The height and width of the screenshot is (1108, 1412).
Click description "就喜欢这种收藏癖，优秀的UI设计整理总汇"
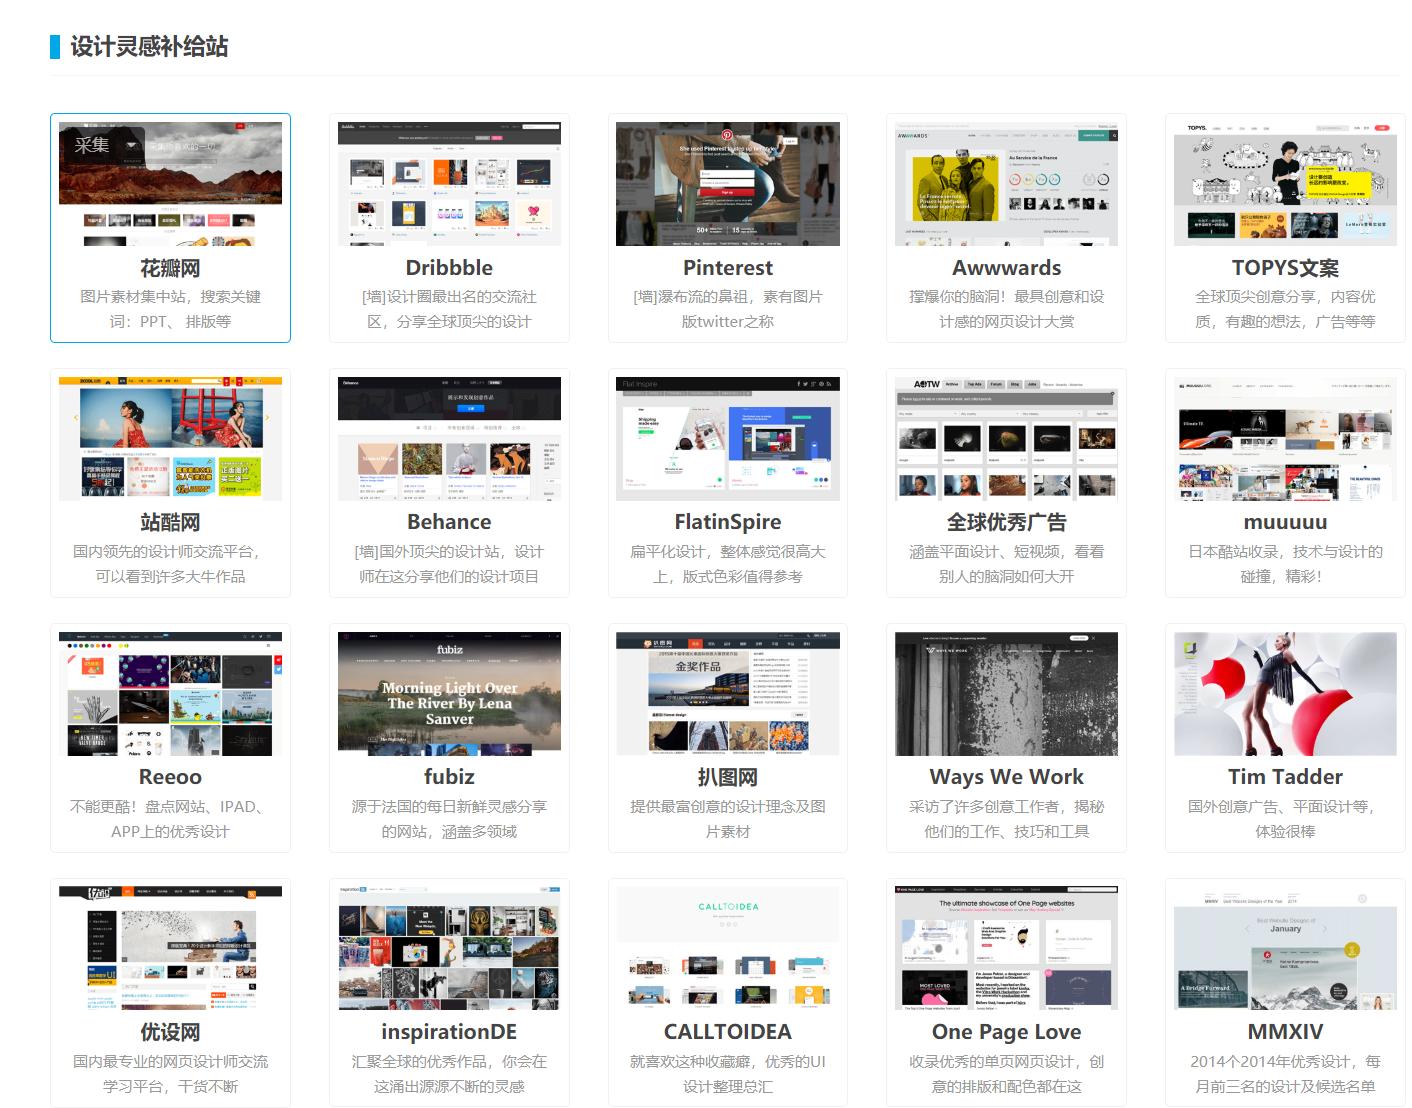point(728,1074)
